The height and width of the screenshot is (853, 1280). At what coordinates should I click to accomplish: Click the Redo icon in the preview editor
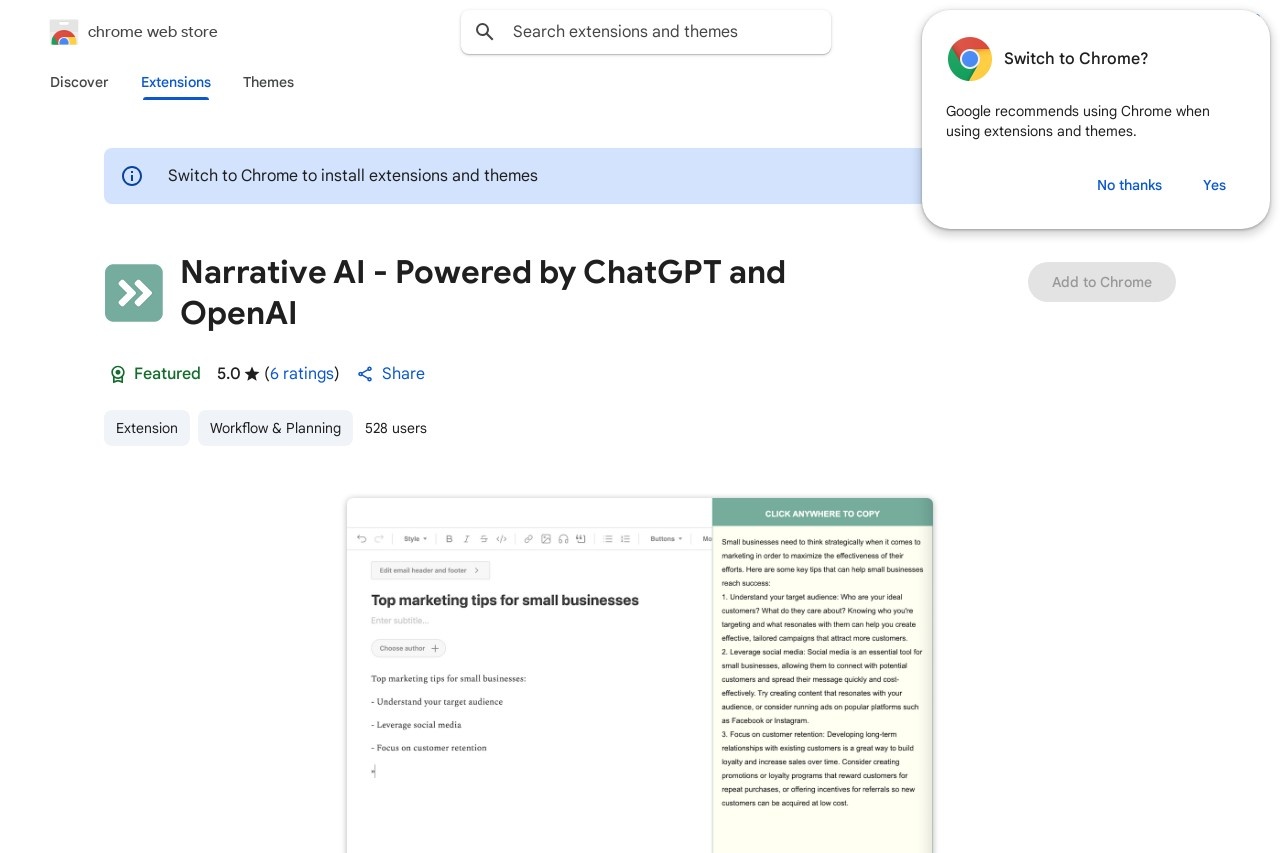coord(379,539)
